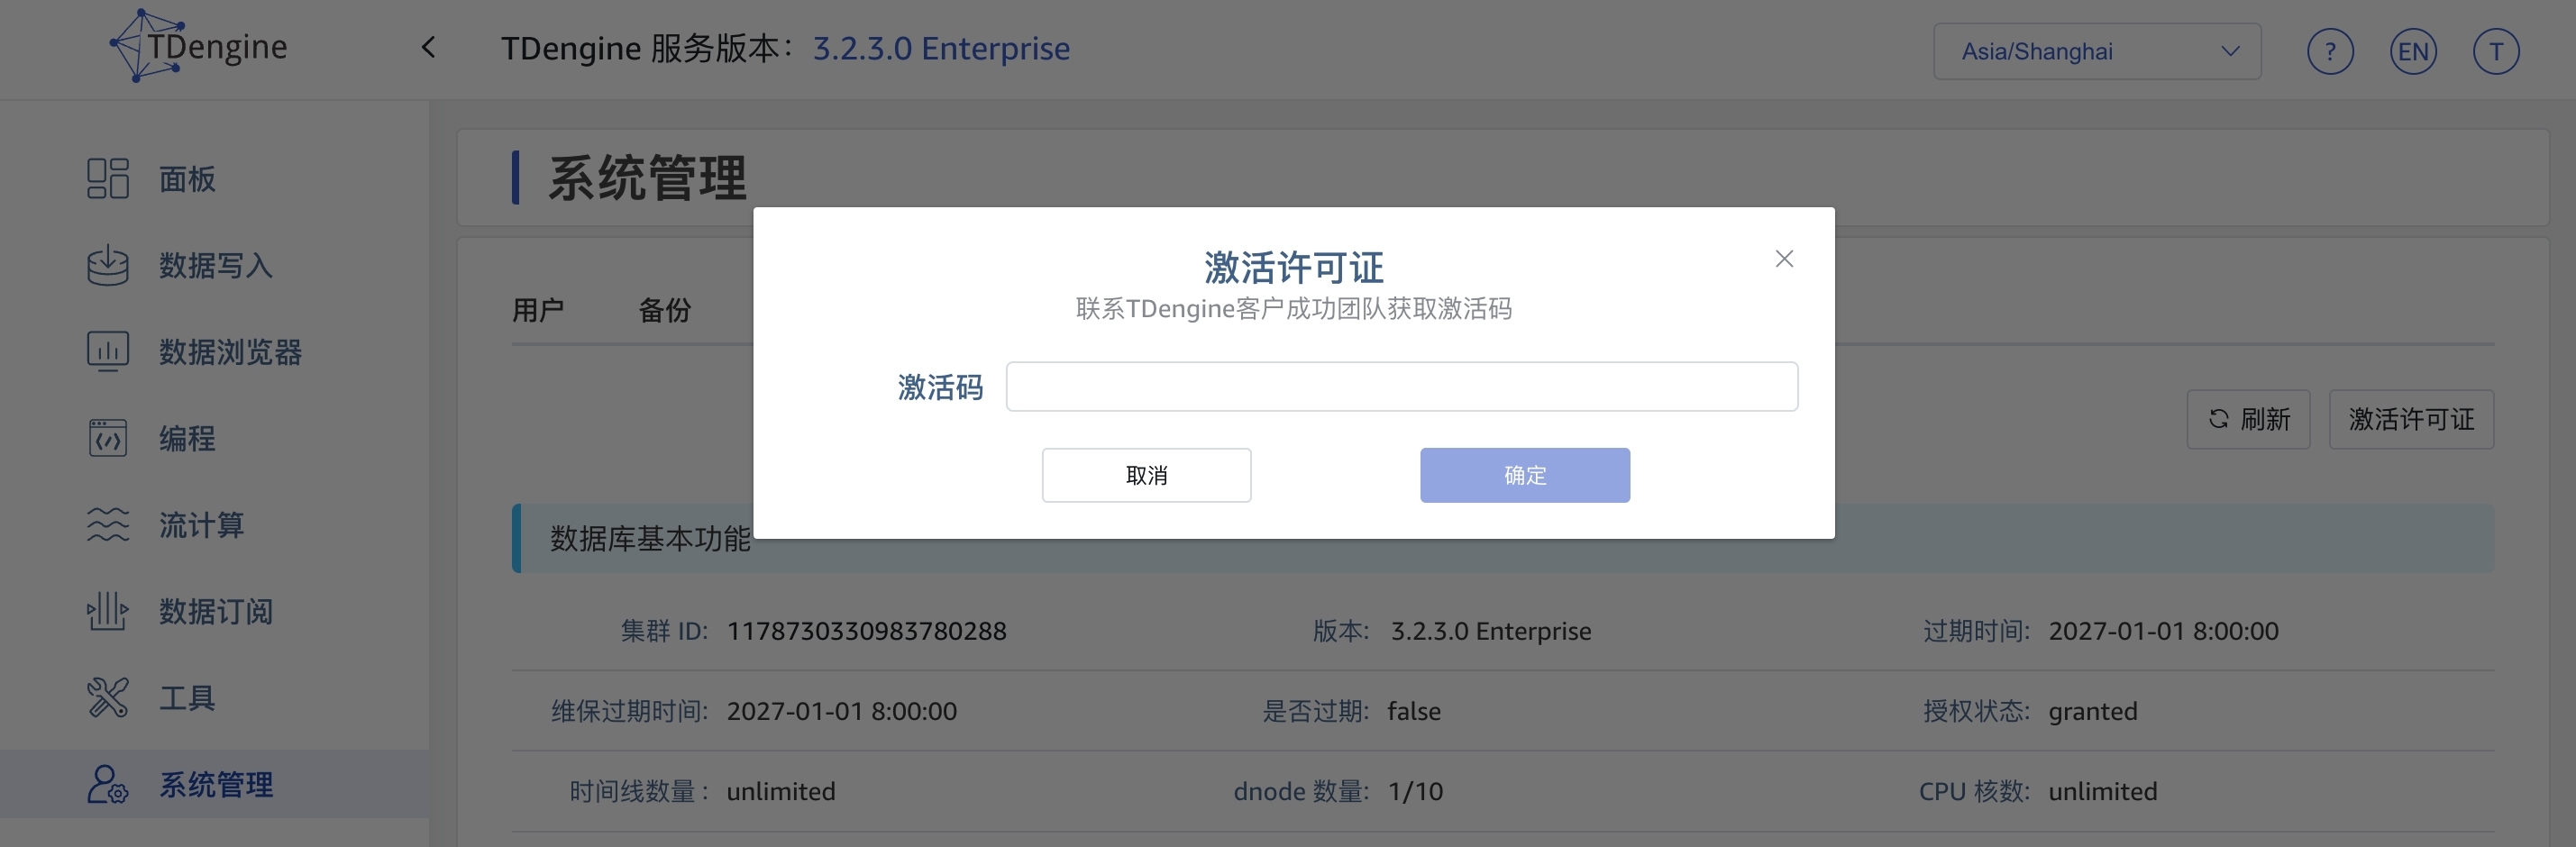Image resolution: width=2576 pixels, height=847 pixels.
Task: Select the 编程 programming icon
Action: [x=108, y=438]
